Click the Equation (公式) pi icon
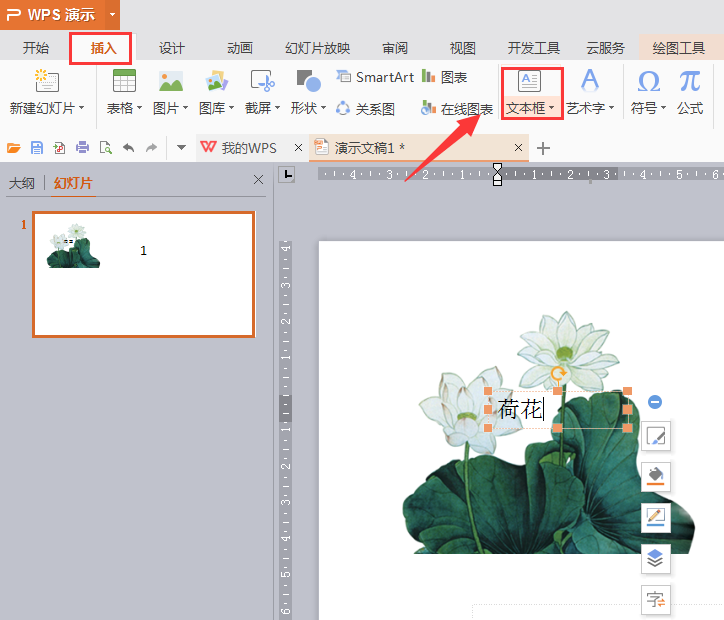Viewport: 724px width, 620px height. [690, 81]
